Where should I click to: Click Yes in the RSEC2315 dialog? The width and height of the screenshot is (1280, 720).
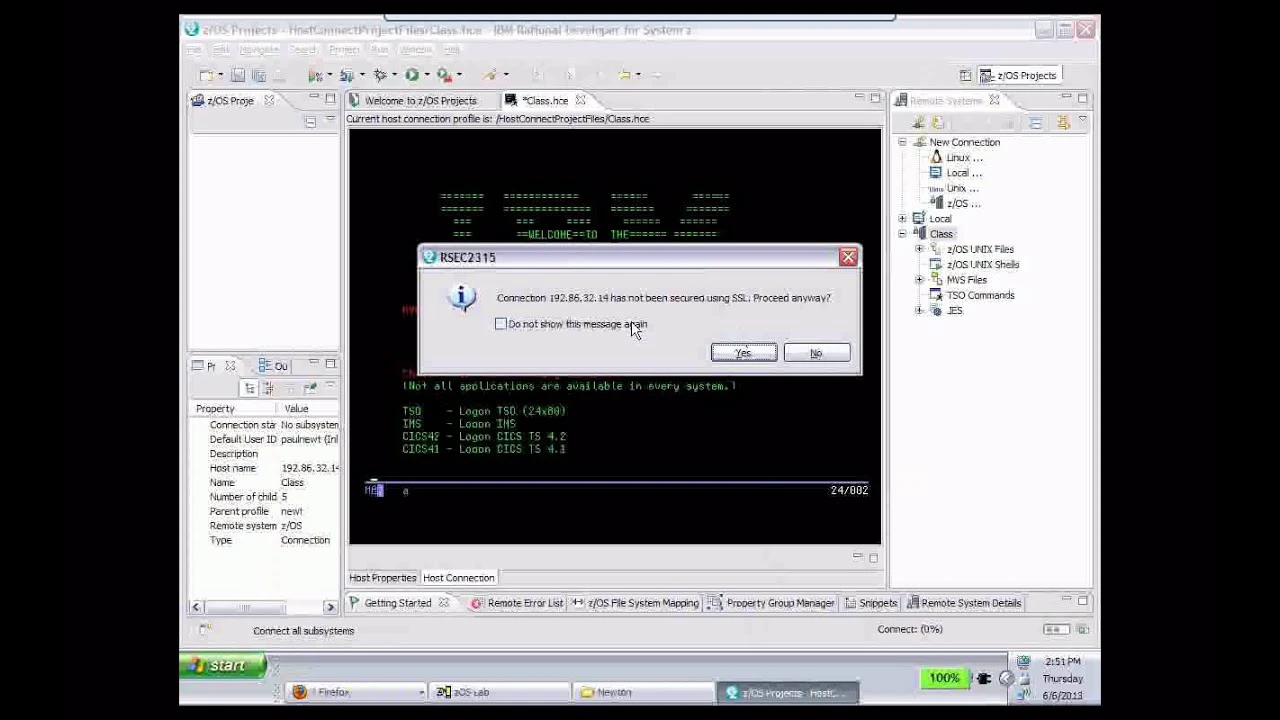743,353
